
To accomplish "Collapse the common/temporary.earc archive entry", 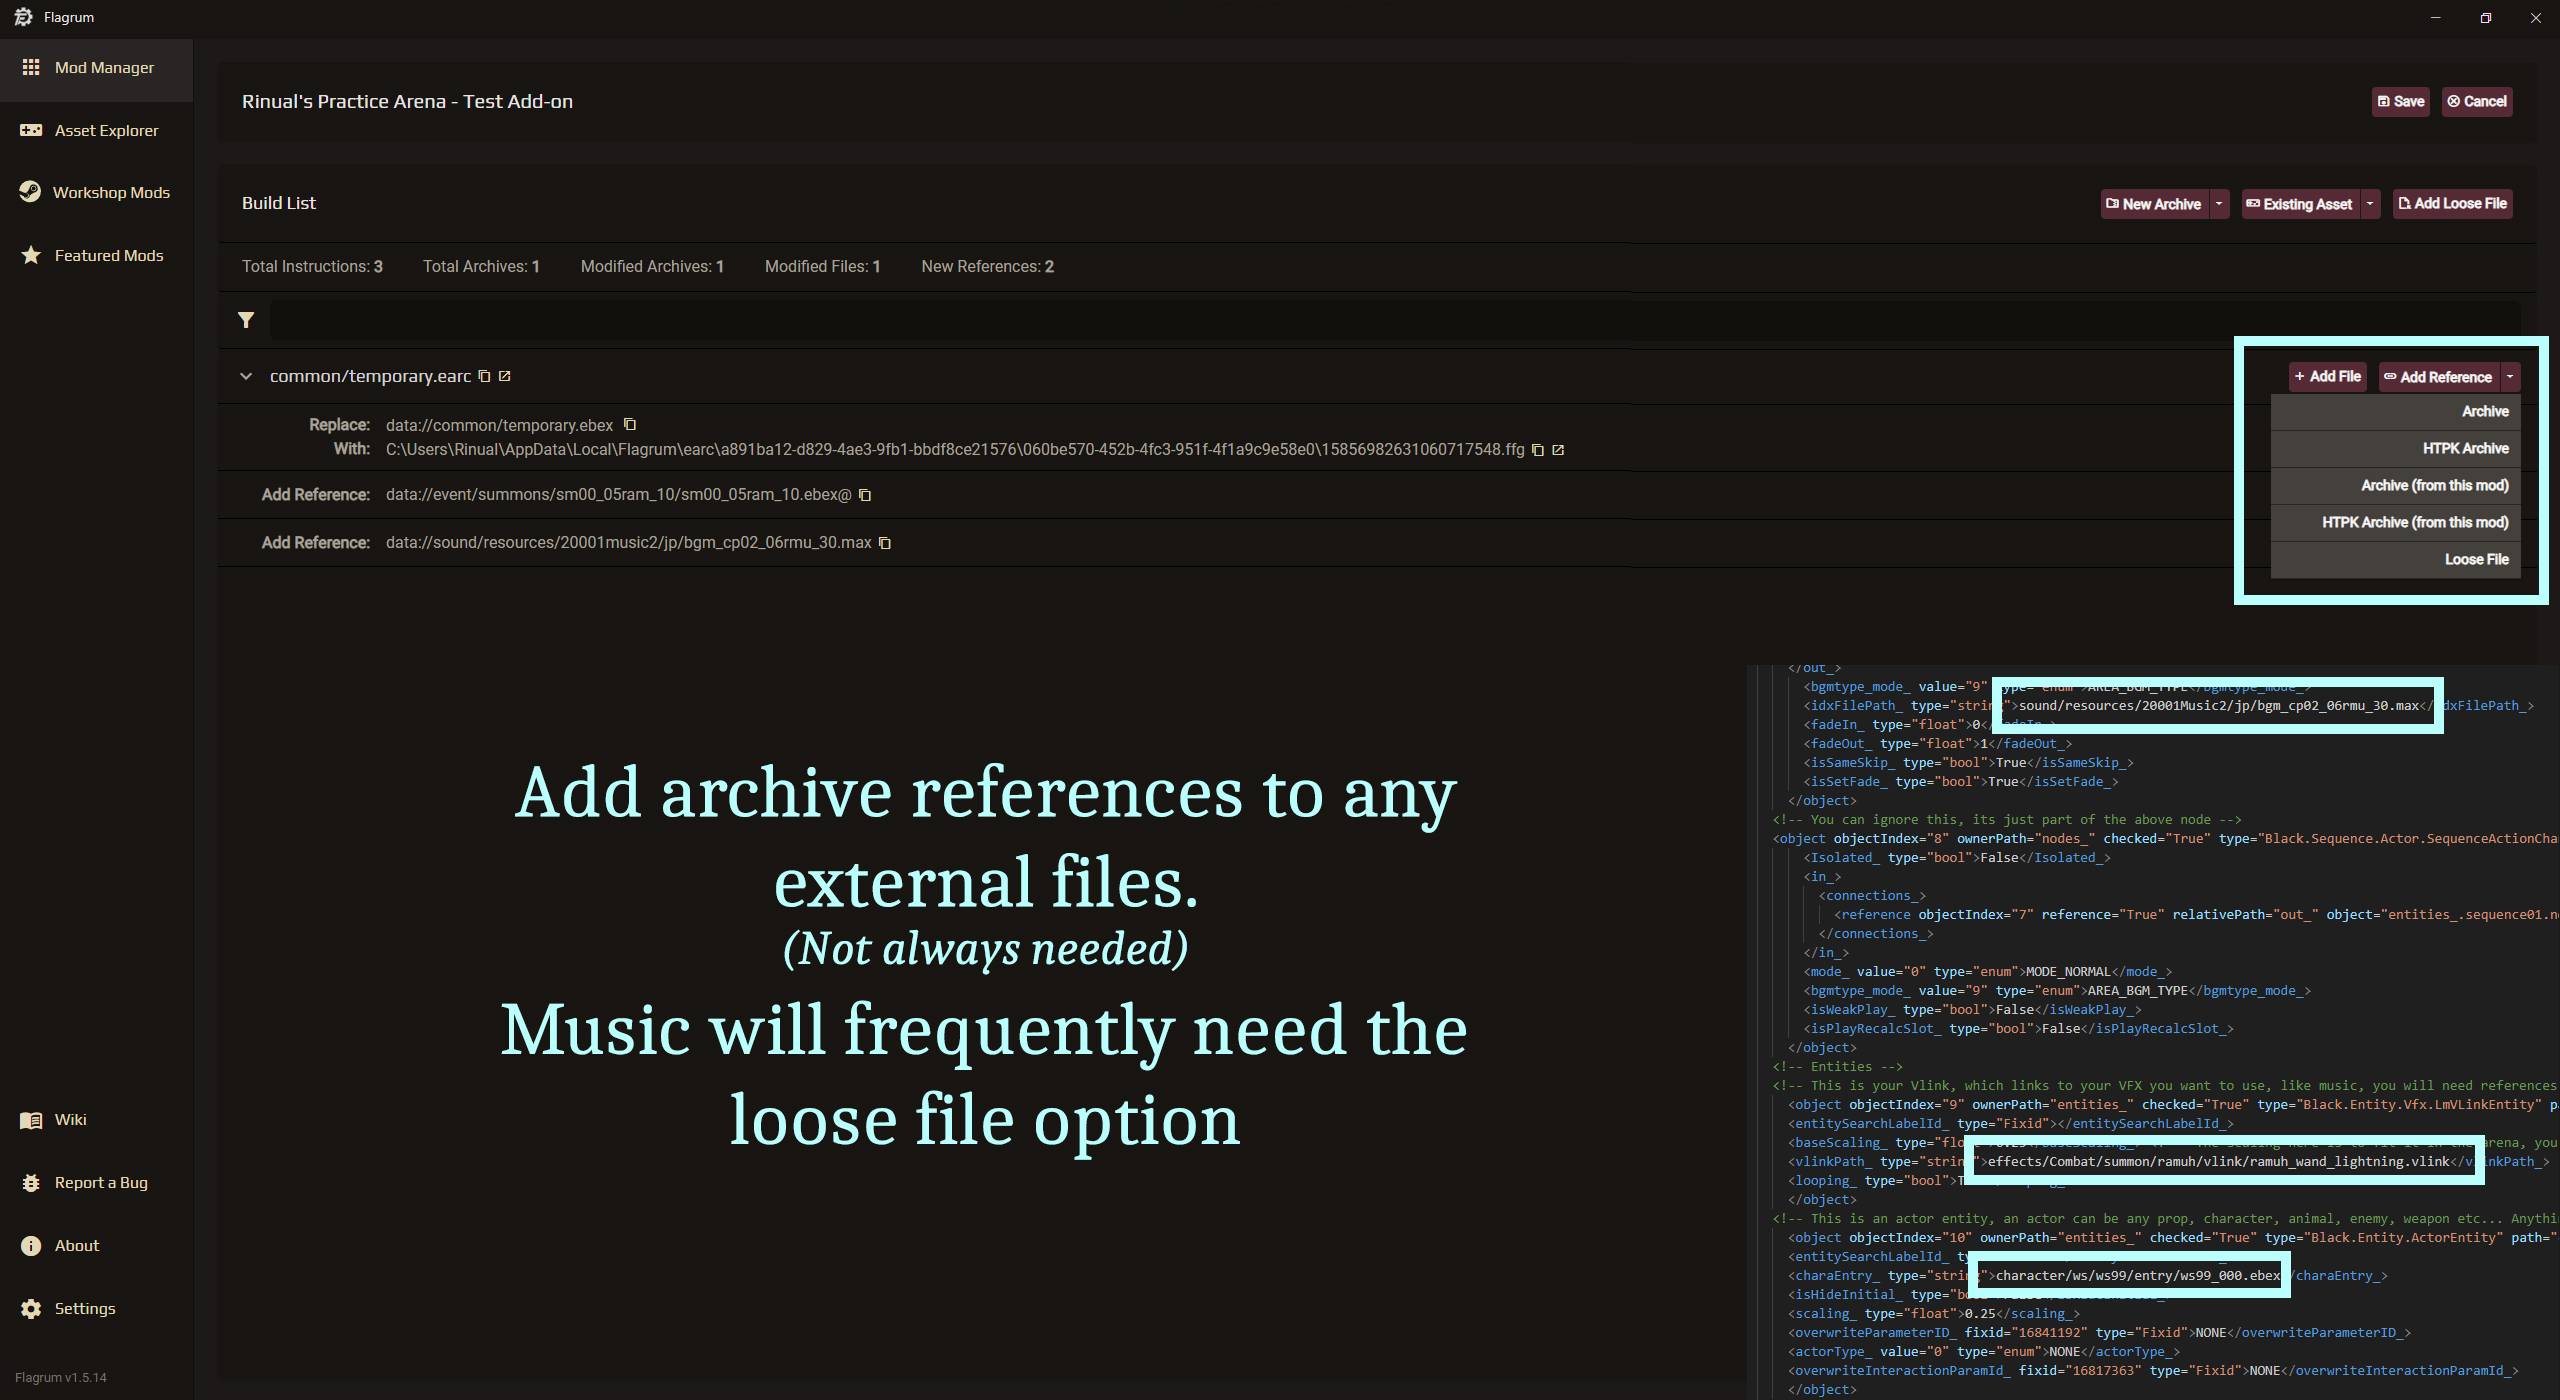I will point(246,376).
